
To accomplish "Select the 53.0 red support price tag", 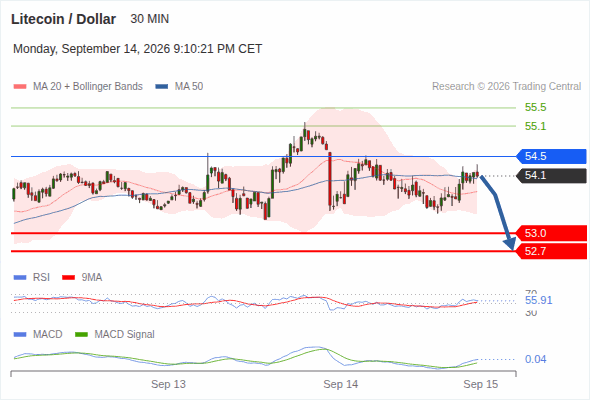I will 551,233.
